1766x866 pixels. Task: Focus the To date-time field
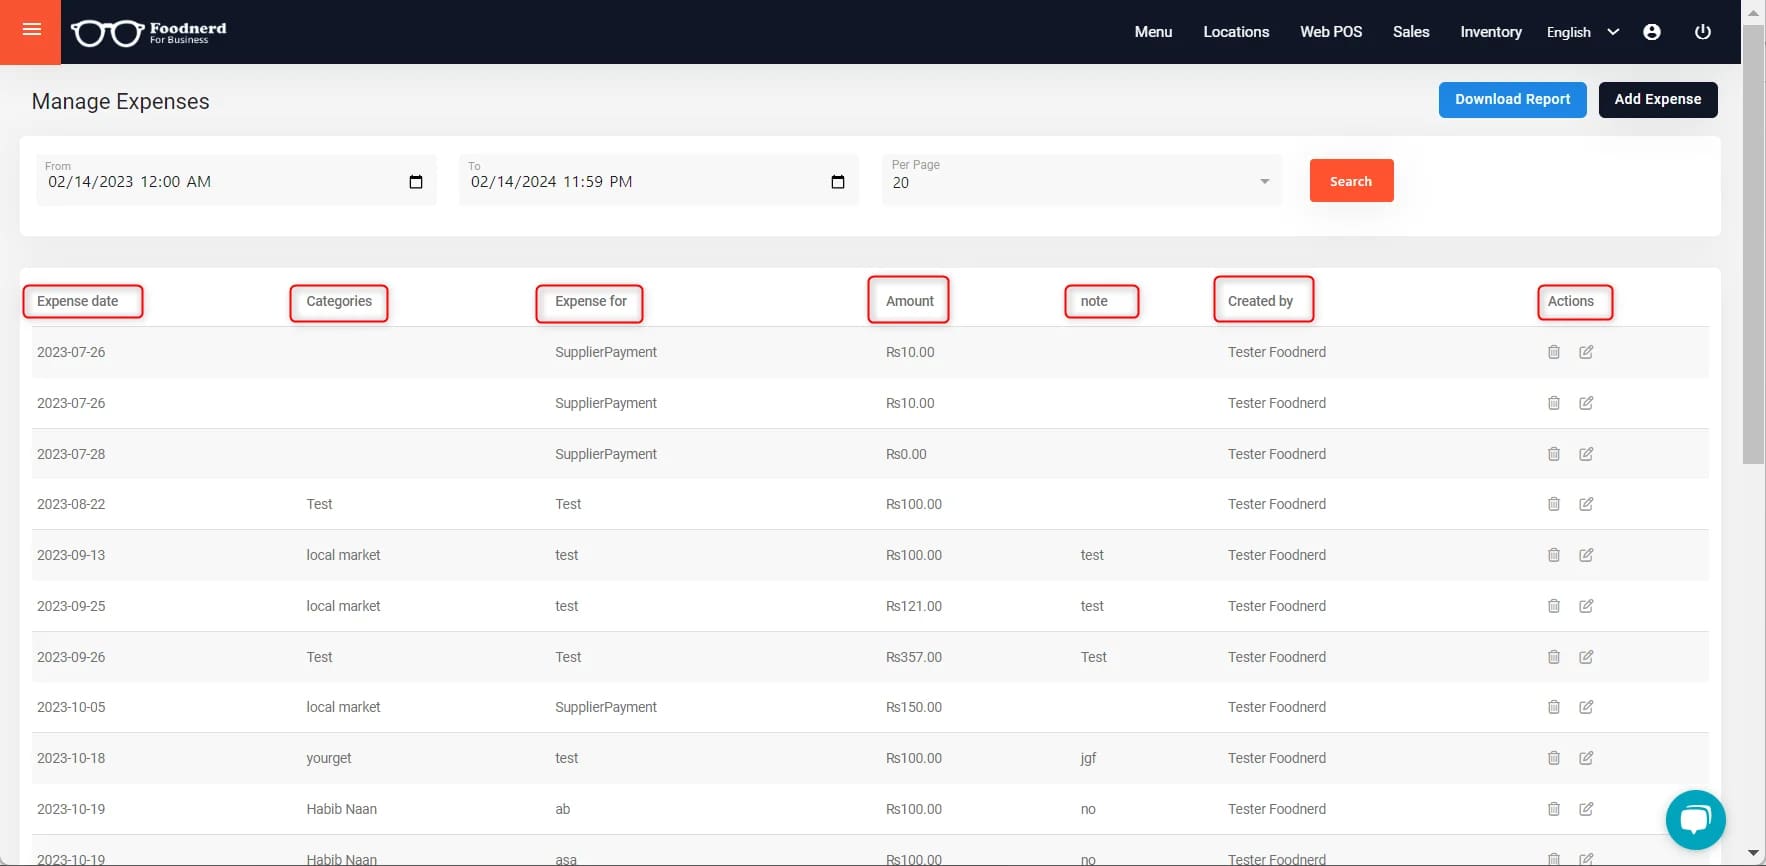(659, 181)
